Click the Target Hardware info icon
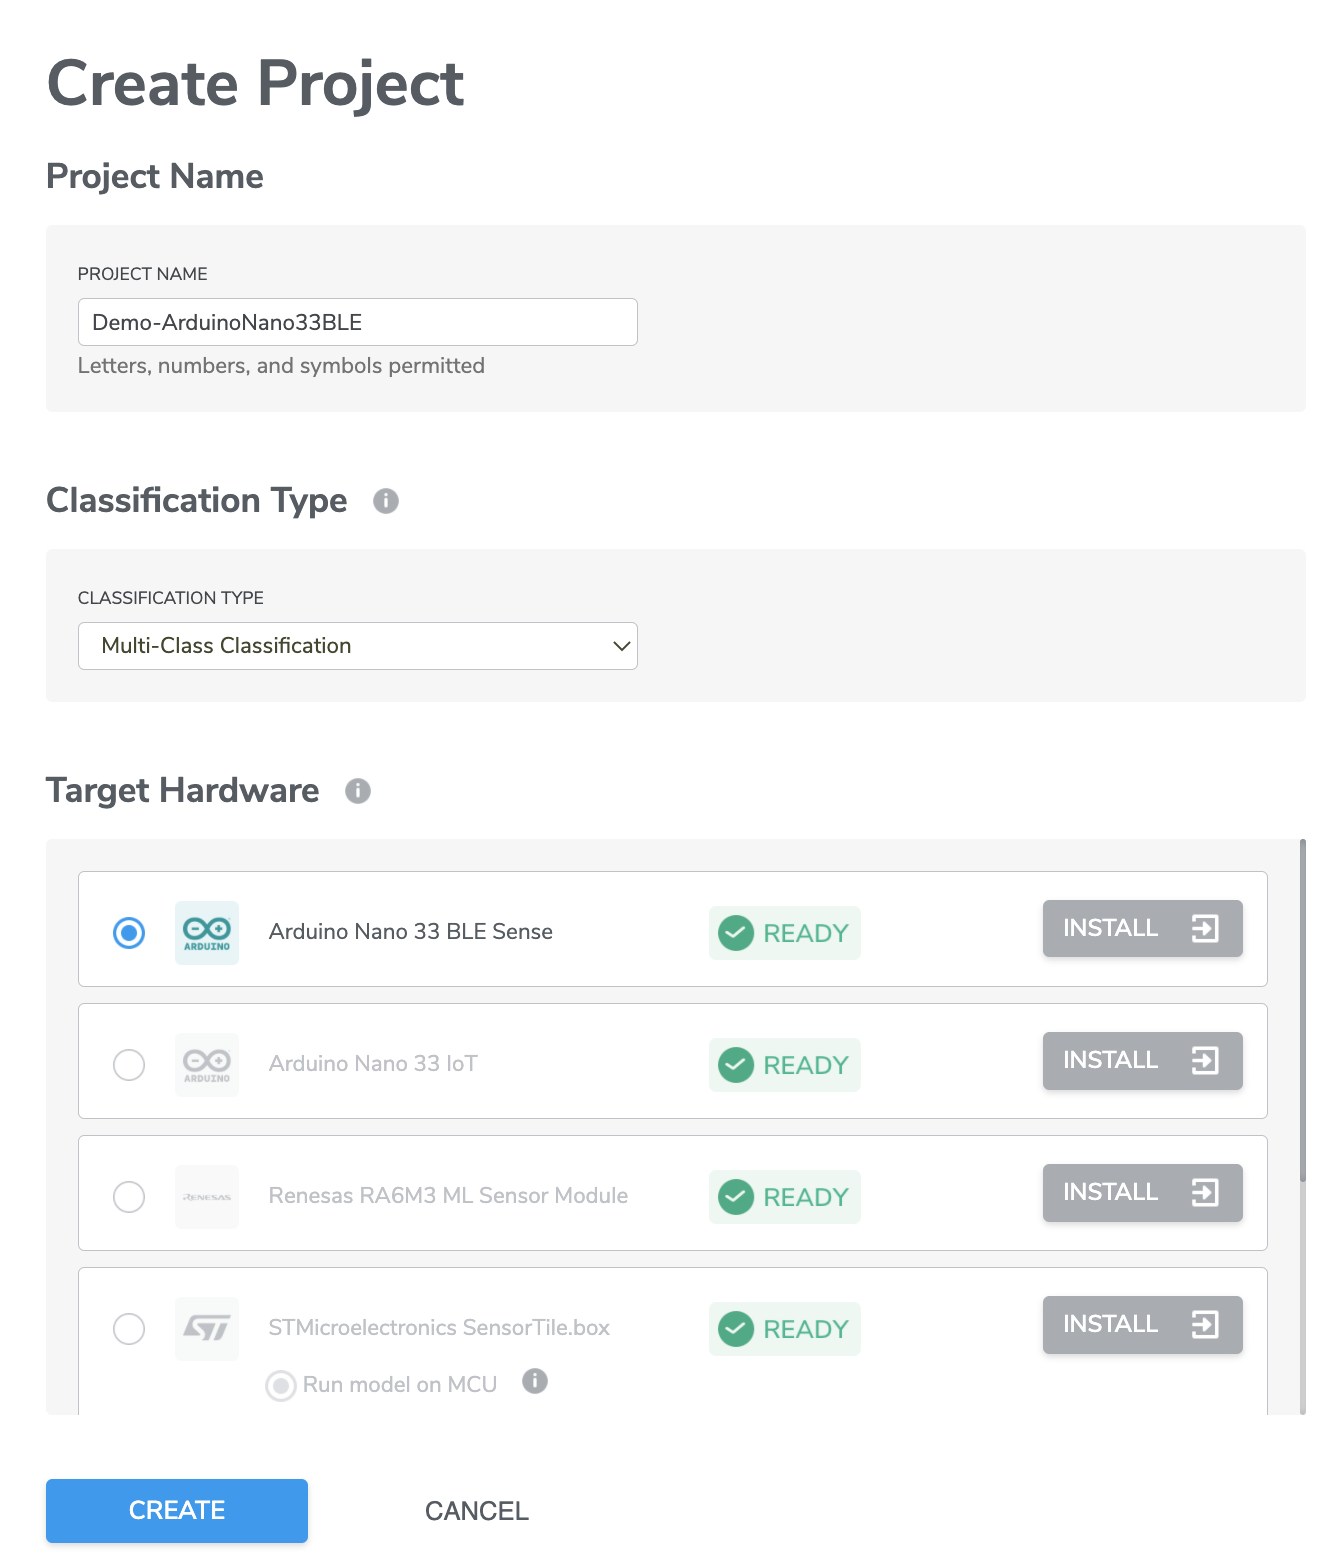 358,791
